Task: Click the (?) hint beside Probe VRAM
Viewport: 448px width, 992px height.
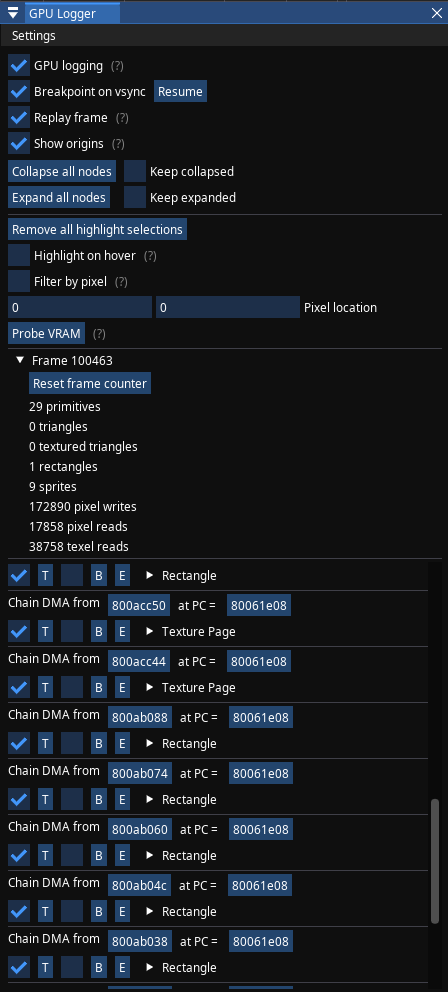Action: 99,333
